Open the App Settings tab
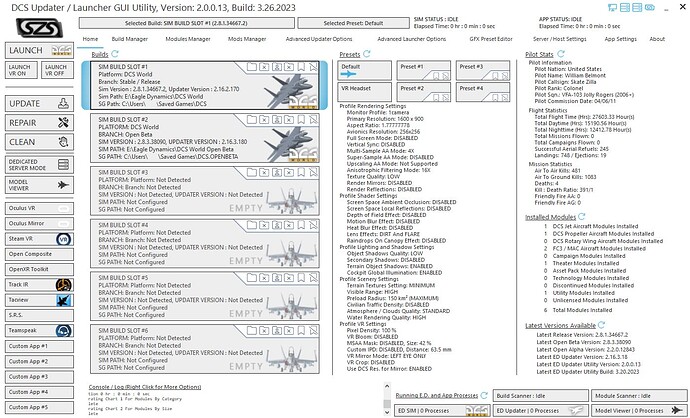Image resolution: width=690 pixels, height=418 pixels. [620, 39]
